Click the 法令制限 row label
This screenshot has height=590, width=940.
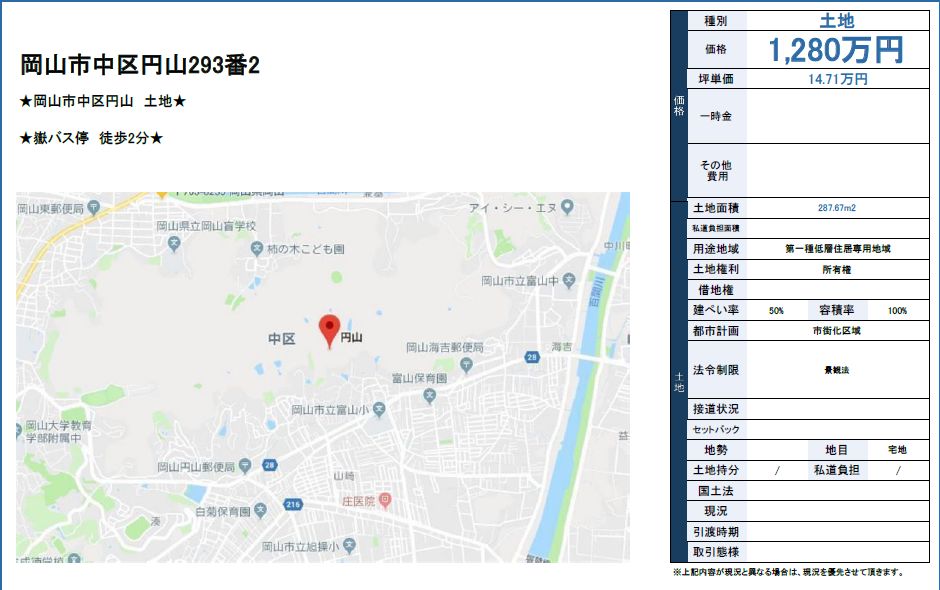click(x=716, y=370)
